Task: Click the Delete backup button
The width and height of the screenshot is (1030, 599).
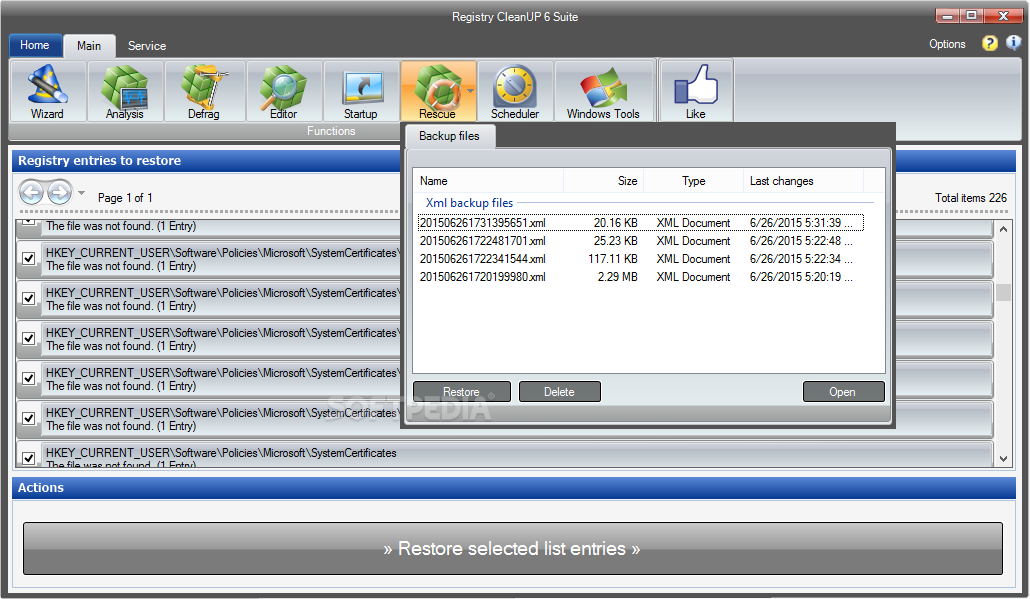Action: point(559,391)
